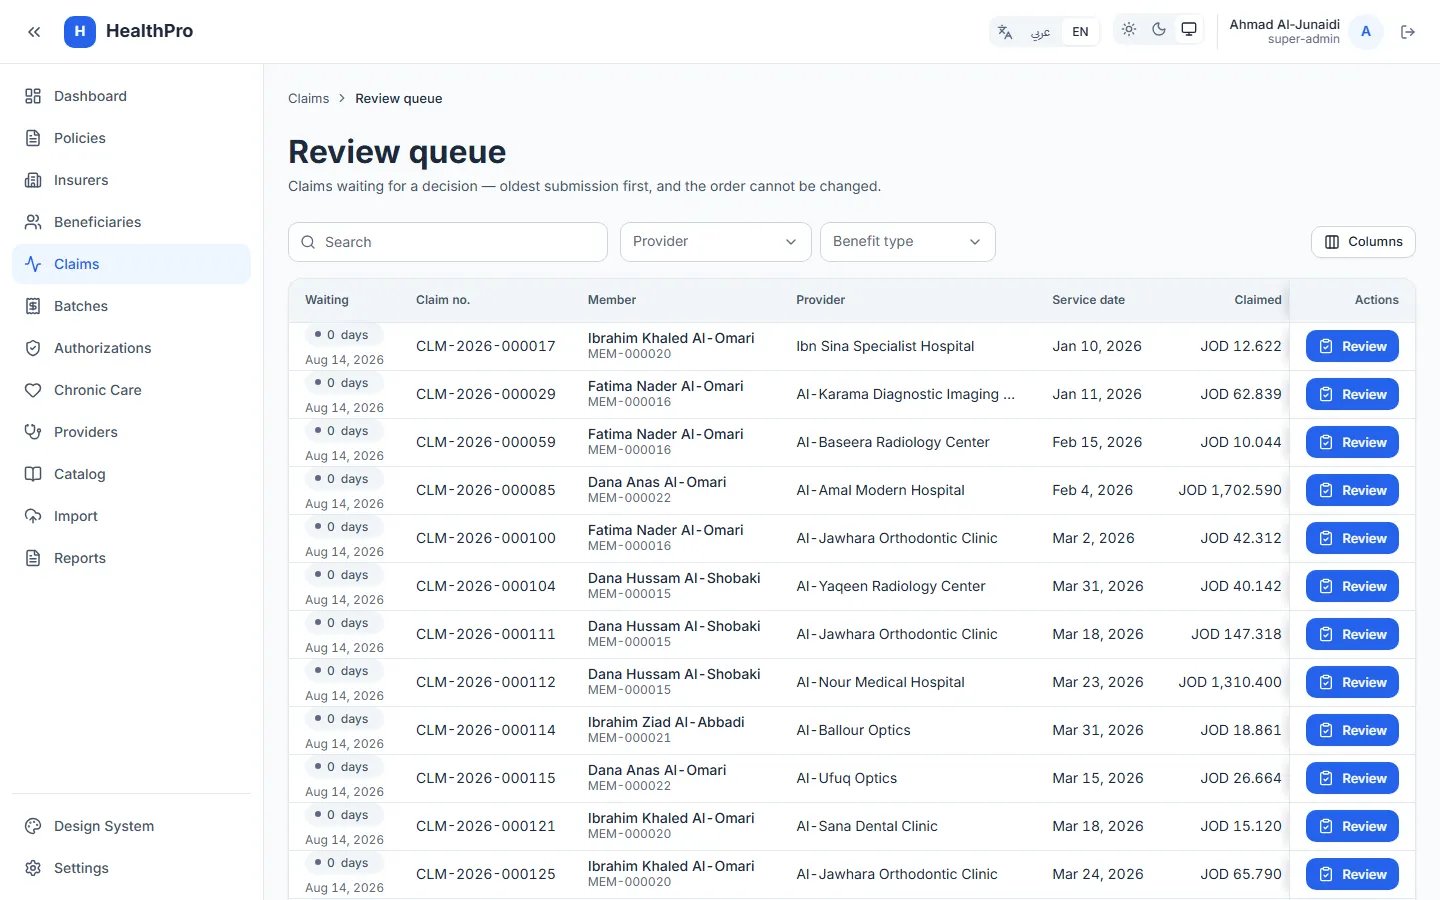Click the Catalog book icon
The width and height of the screenshot is (1440, 900).
point(33,474)
